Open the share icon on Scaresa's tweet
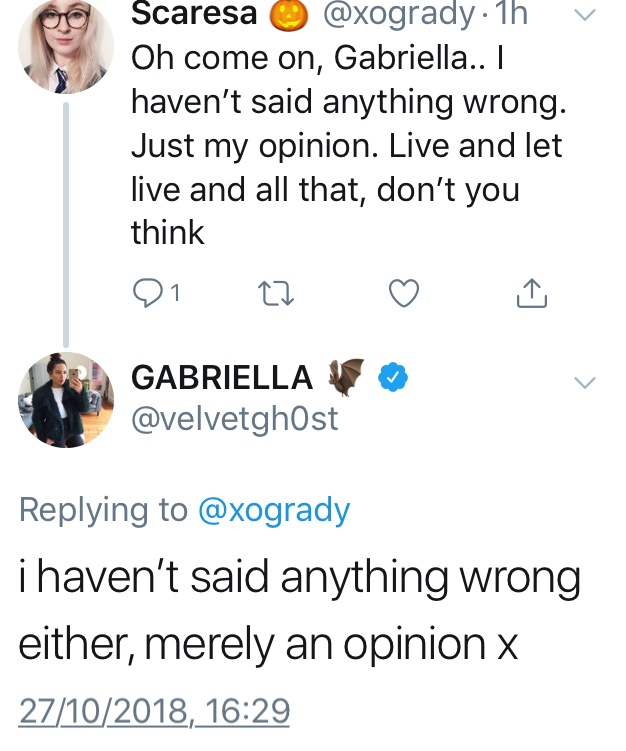The image size is (626, 751). (531, 293)
